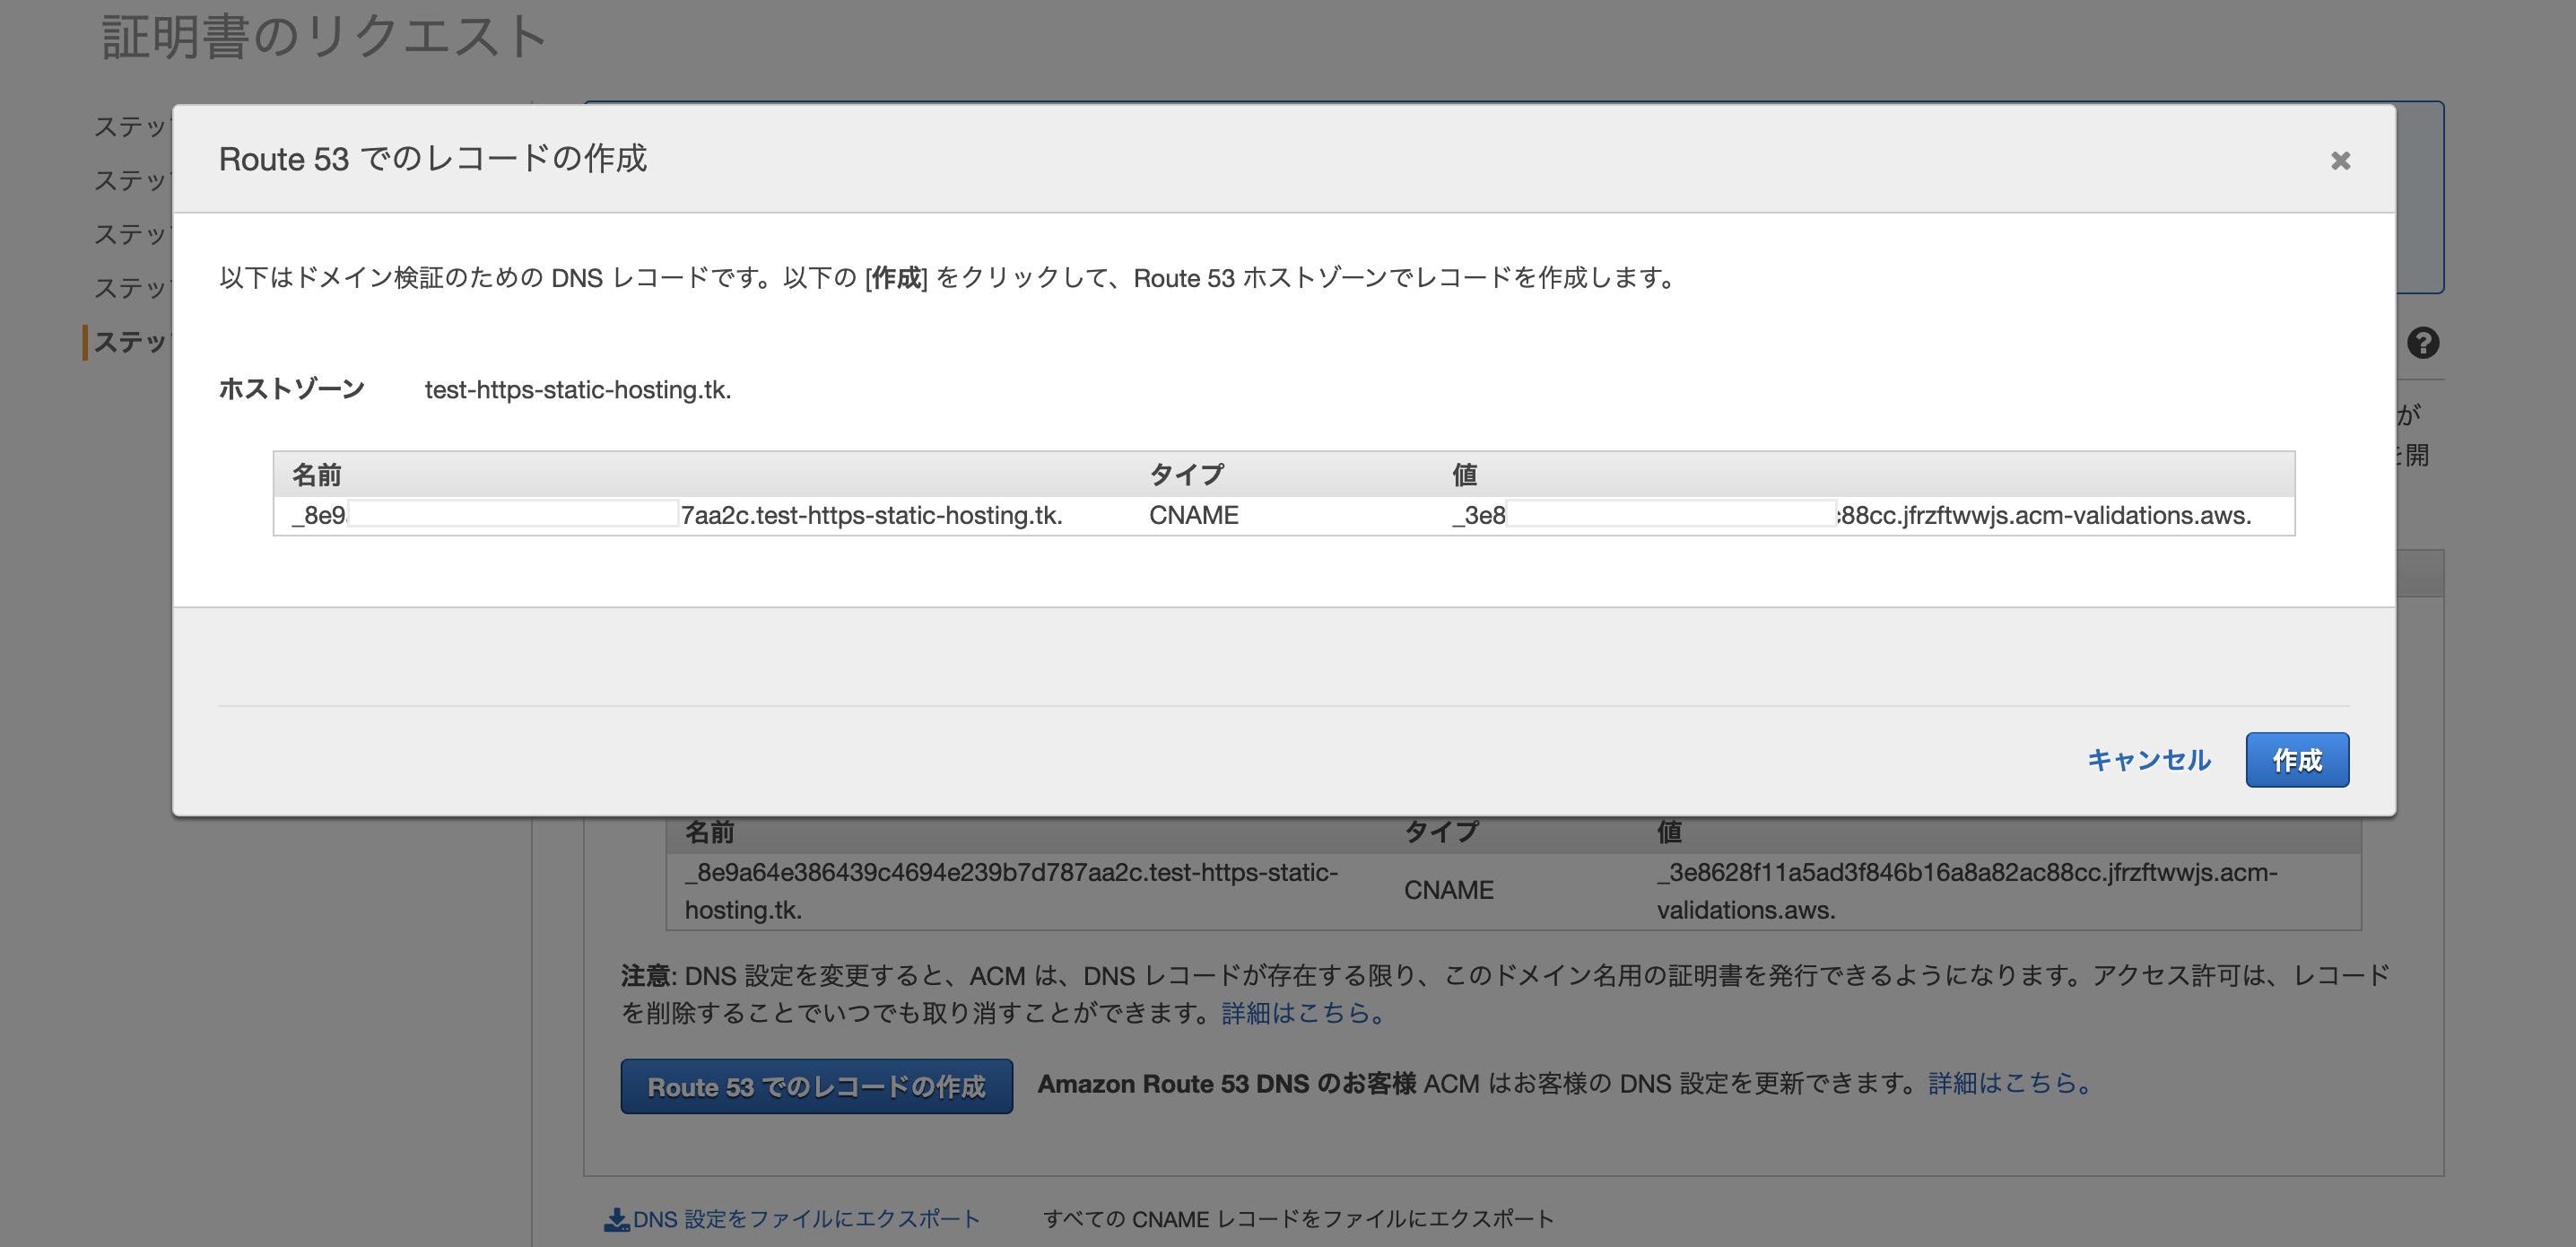Select the third ステップ item in sidebar

coord(130,235)
